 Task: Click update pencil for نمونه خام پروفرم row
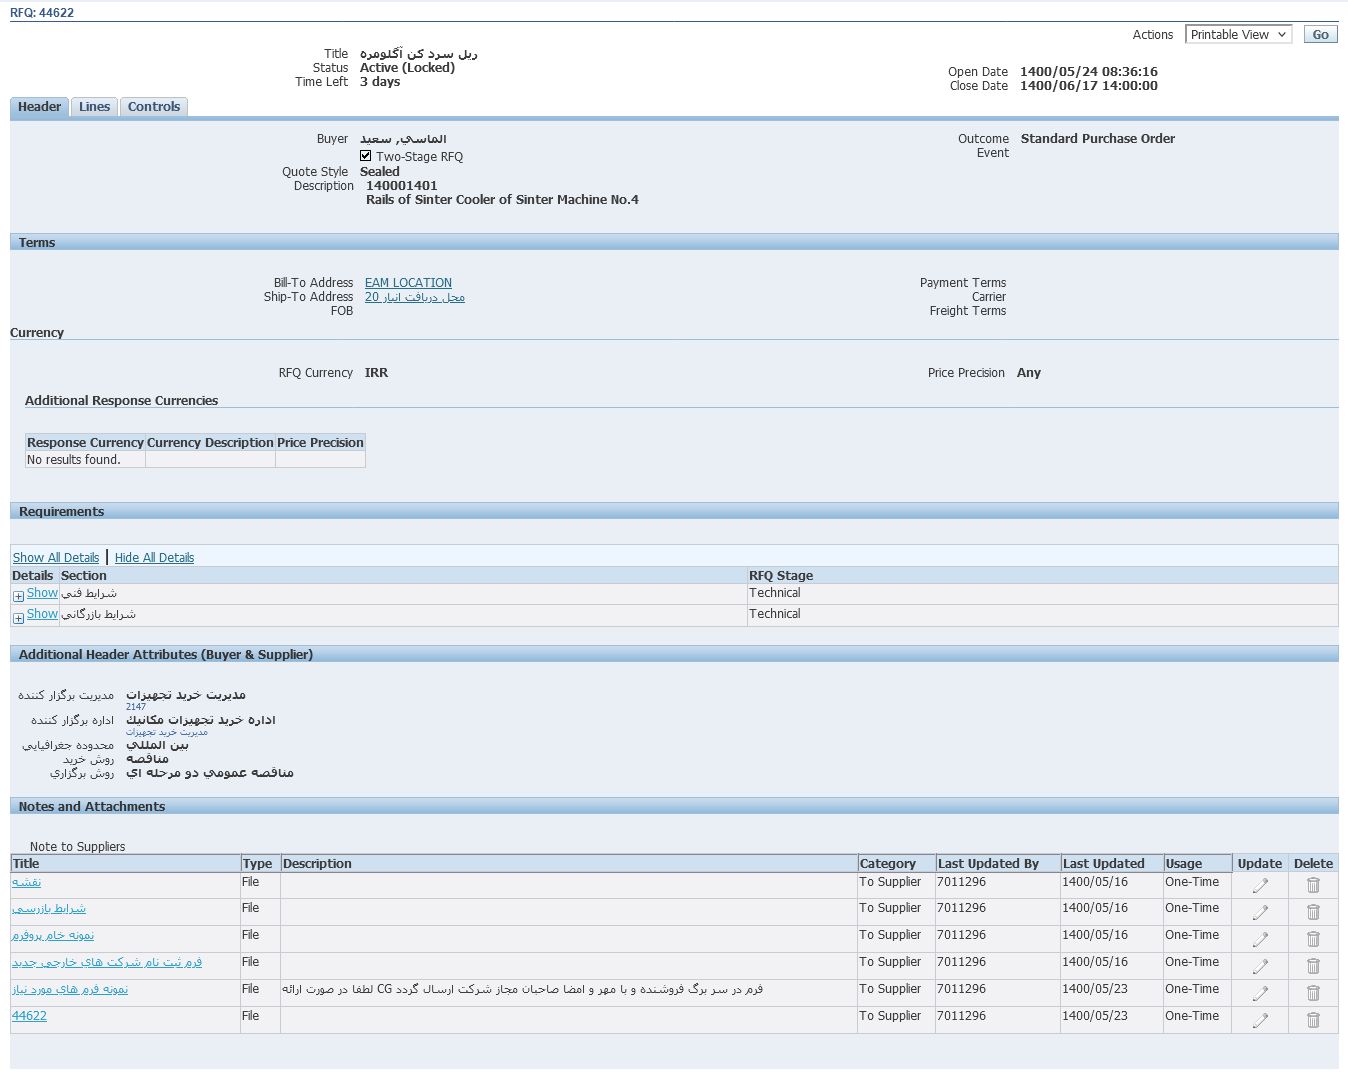[1260, 939]
